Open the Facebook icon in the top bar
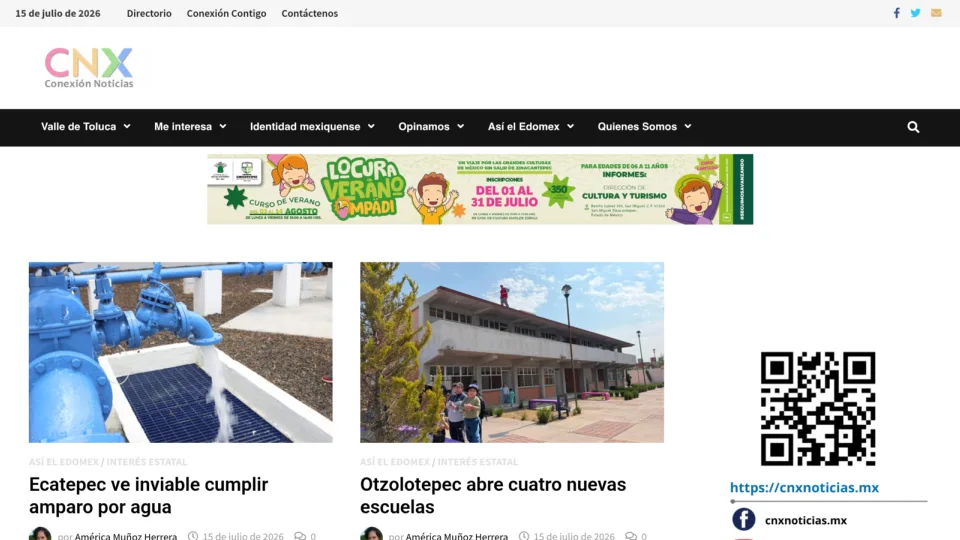Screen dimensions: 960x540 [x=896, y=13]
